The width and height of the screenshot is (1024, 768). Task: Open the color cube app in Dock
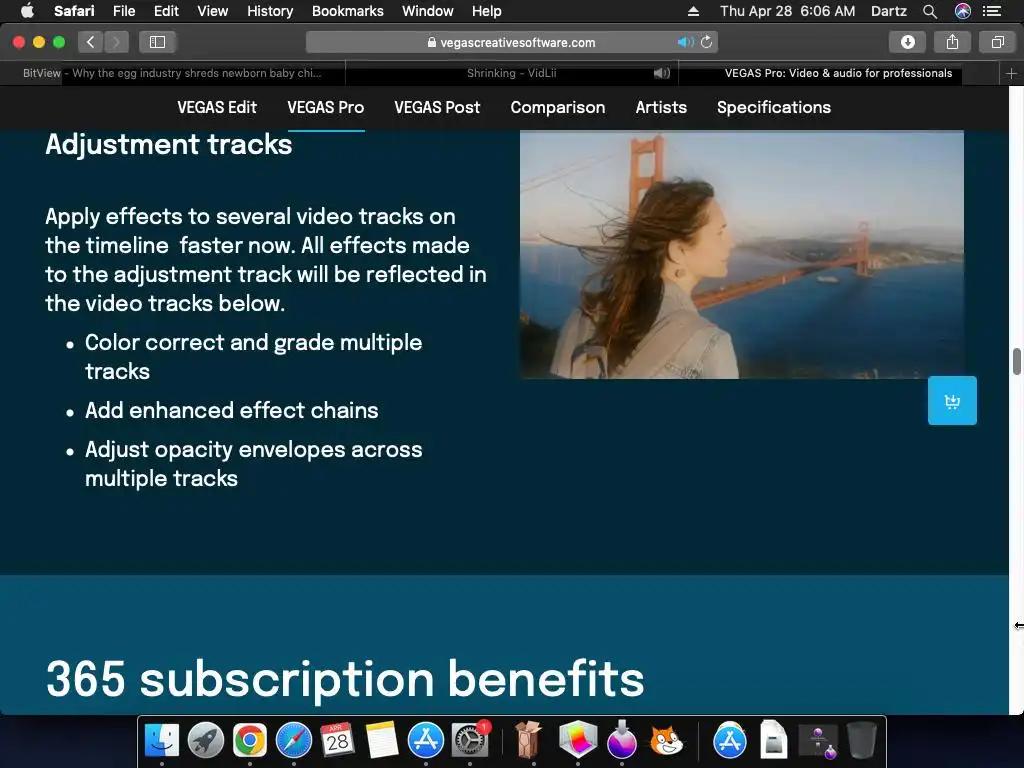pos(578,740)
